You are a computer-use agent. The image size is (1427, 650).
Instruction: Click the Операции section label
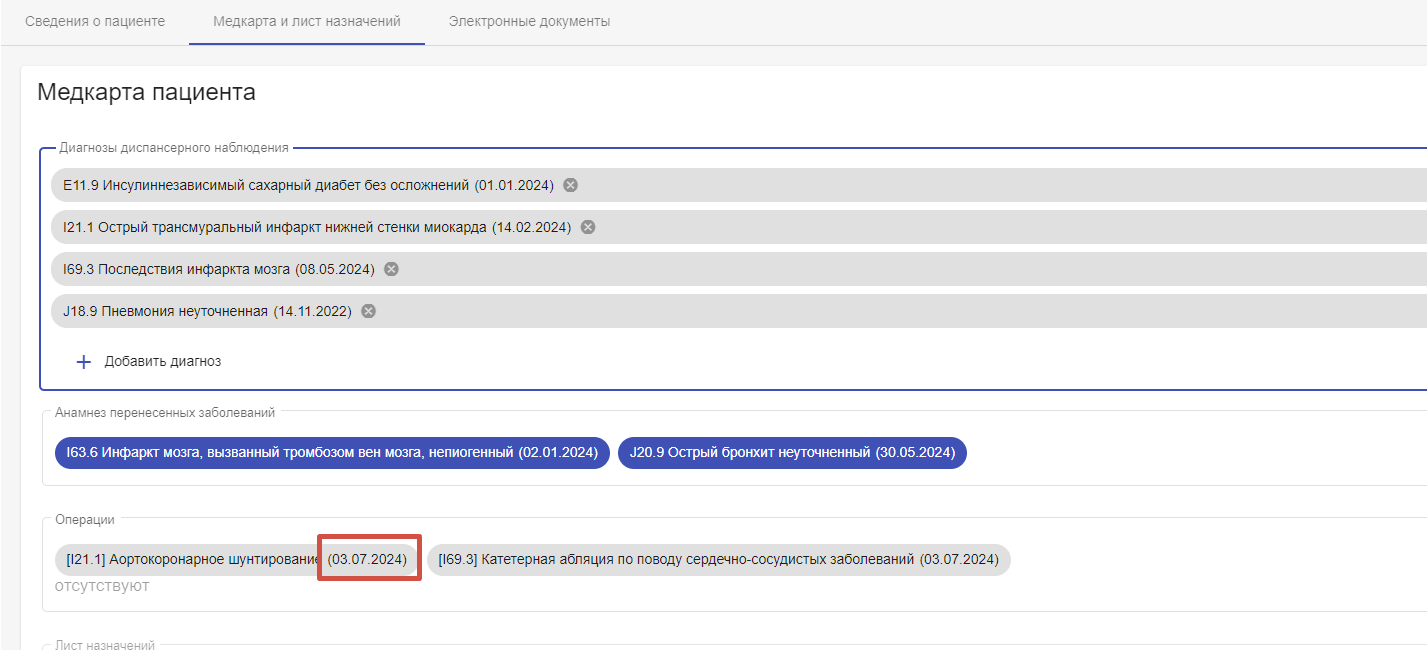tap(85, 520)
